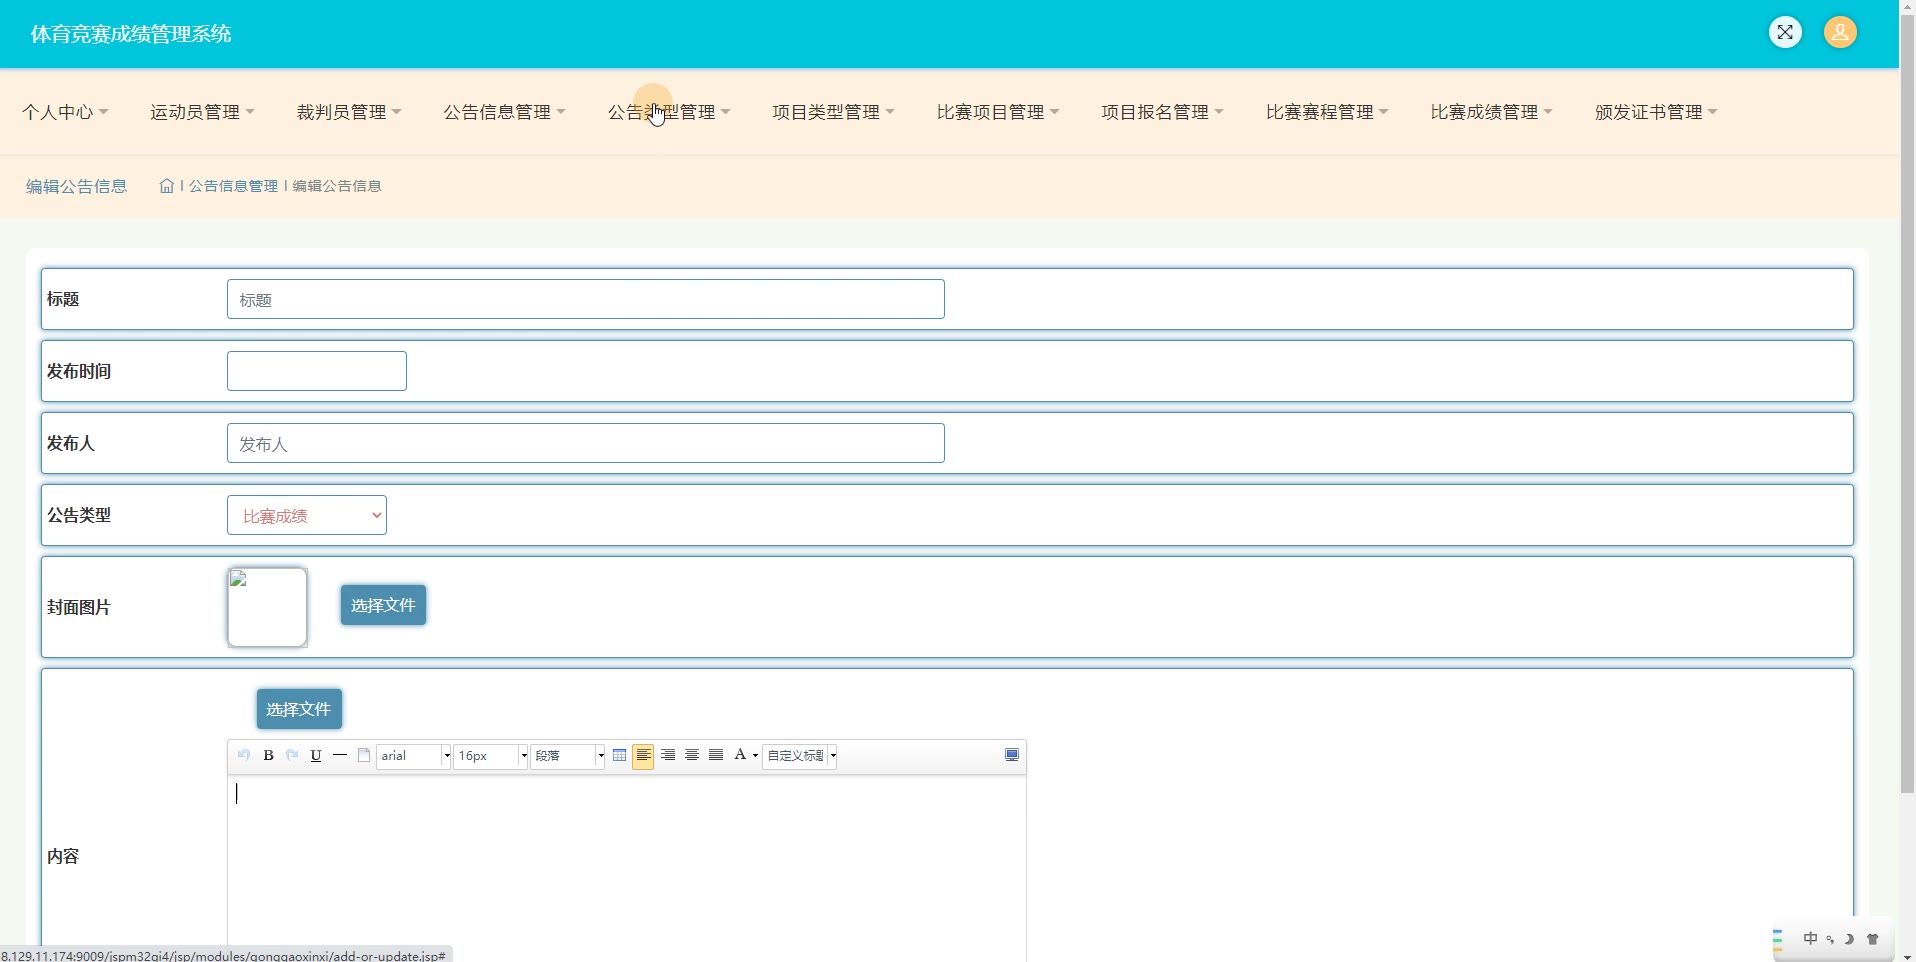The height and width of the screenshot is (962, 1916).
Task: Open the 个人中心 menu
Action: pos(65,112)
